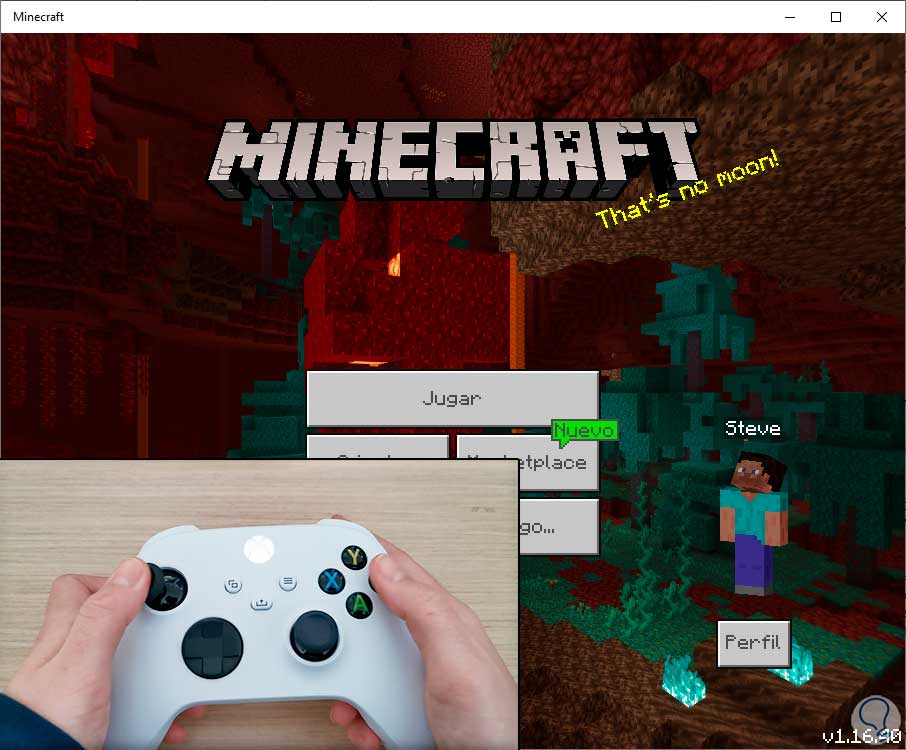Click the yellow "That's no moon!" splash text
The image size is (906, 750).
click(687, 188)
